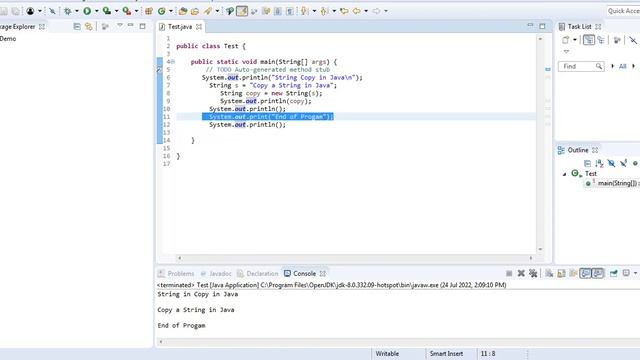Collapse the main method fold marker on line 4
This screenshot has height=360, width=640.
pos(173,62)
